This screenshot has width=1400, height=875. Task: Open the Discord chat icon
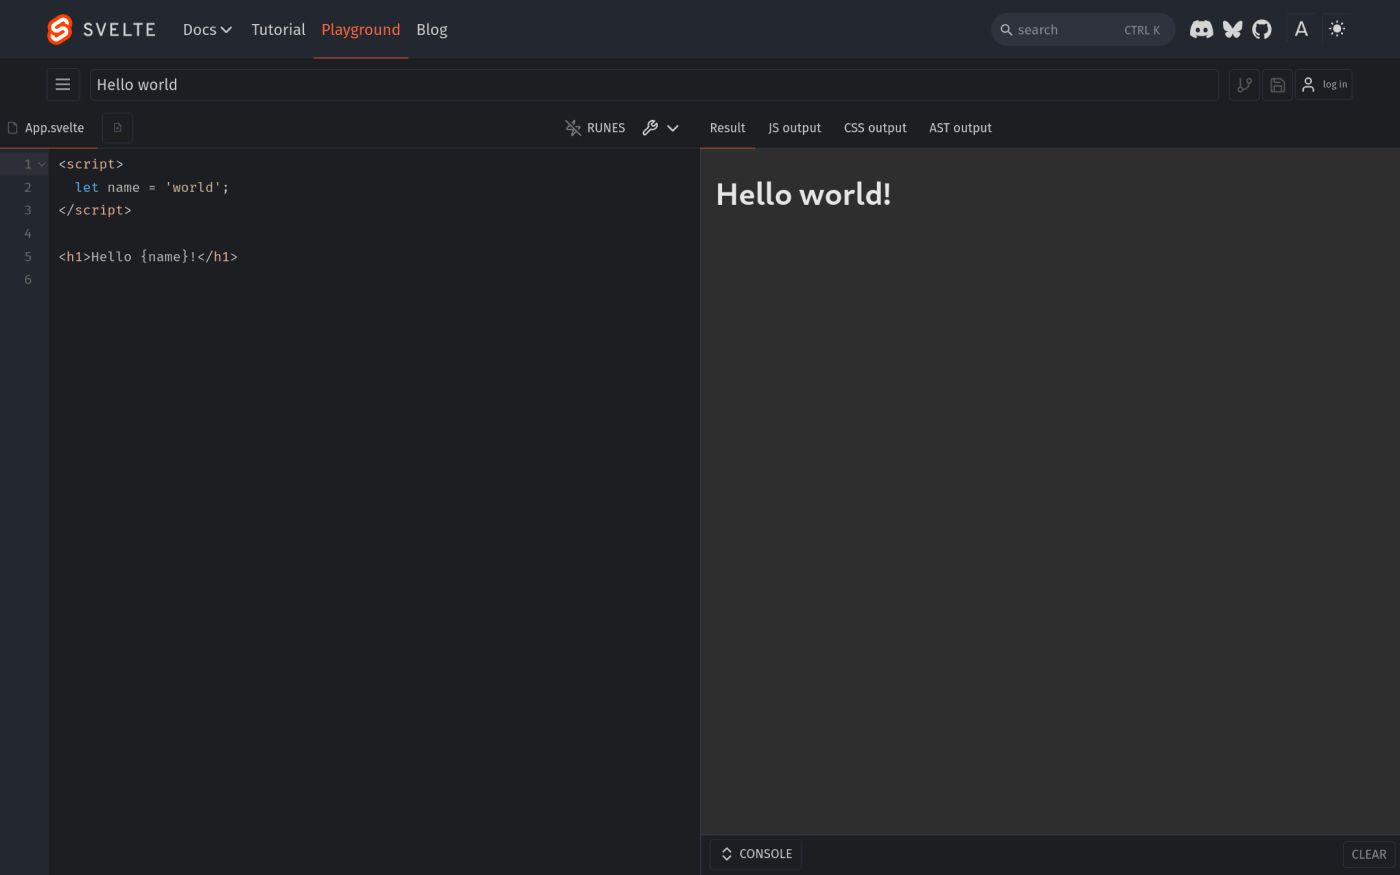(x=1201, y=29)
